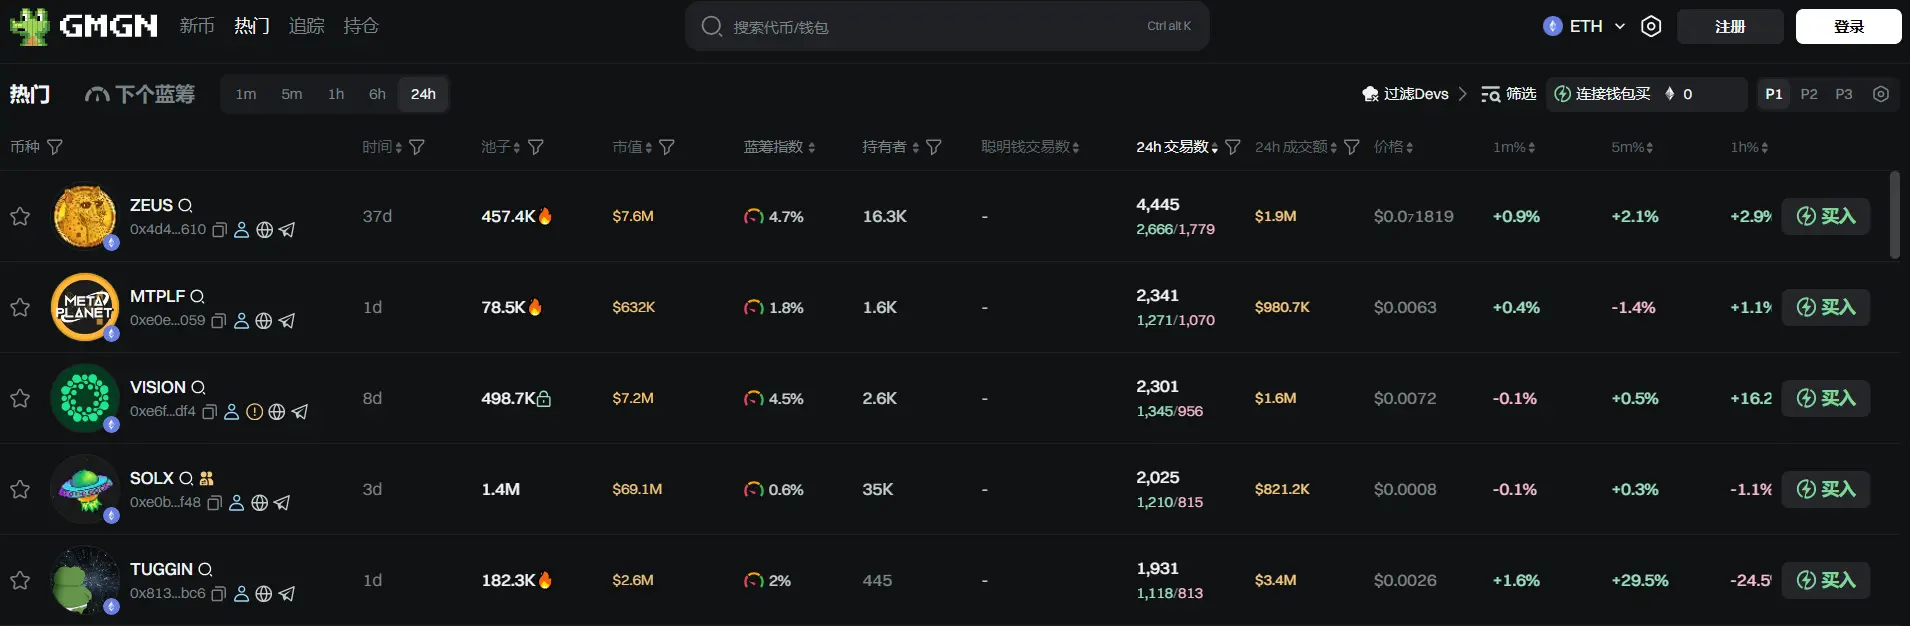The width and height of the screenshot is (1910, 626).
Task: Switch to the 新币 tab
Action: [197, 26]
